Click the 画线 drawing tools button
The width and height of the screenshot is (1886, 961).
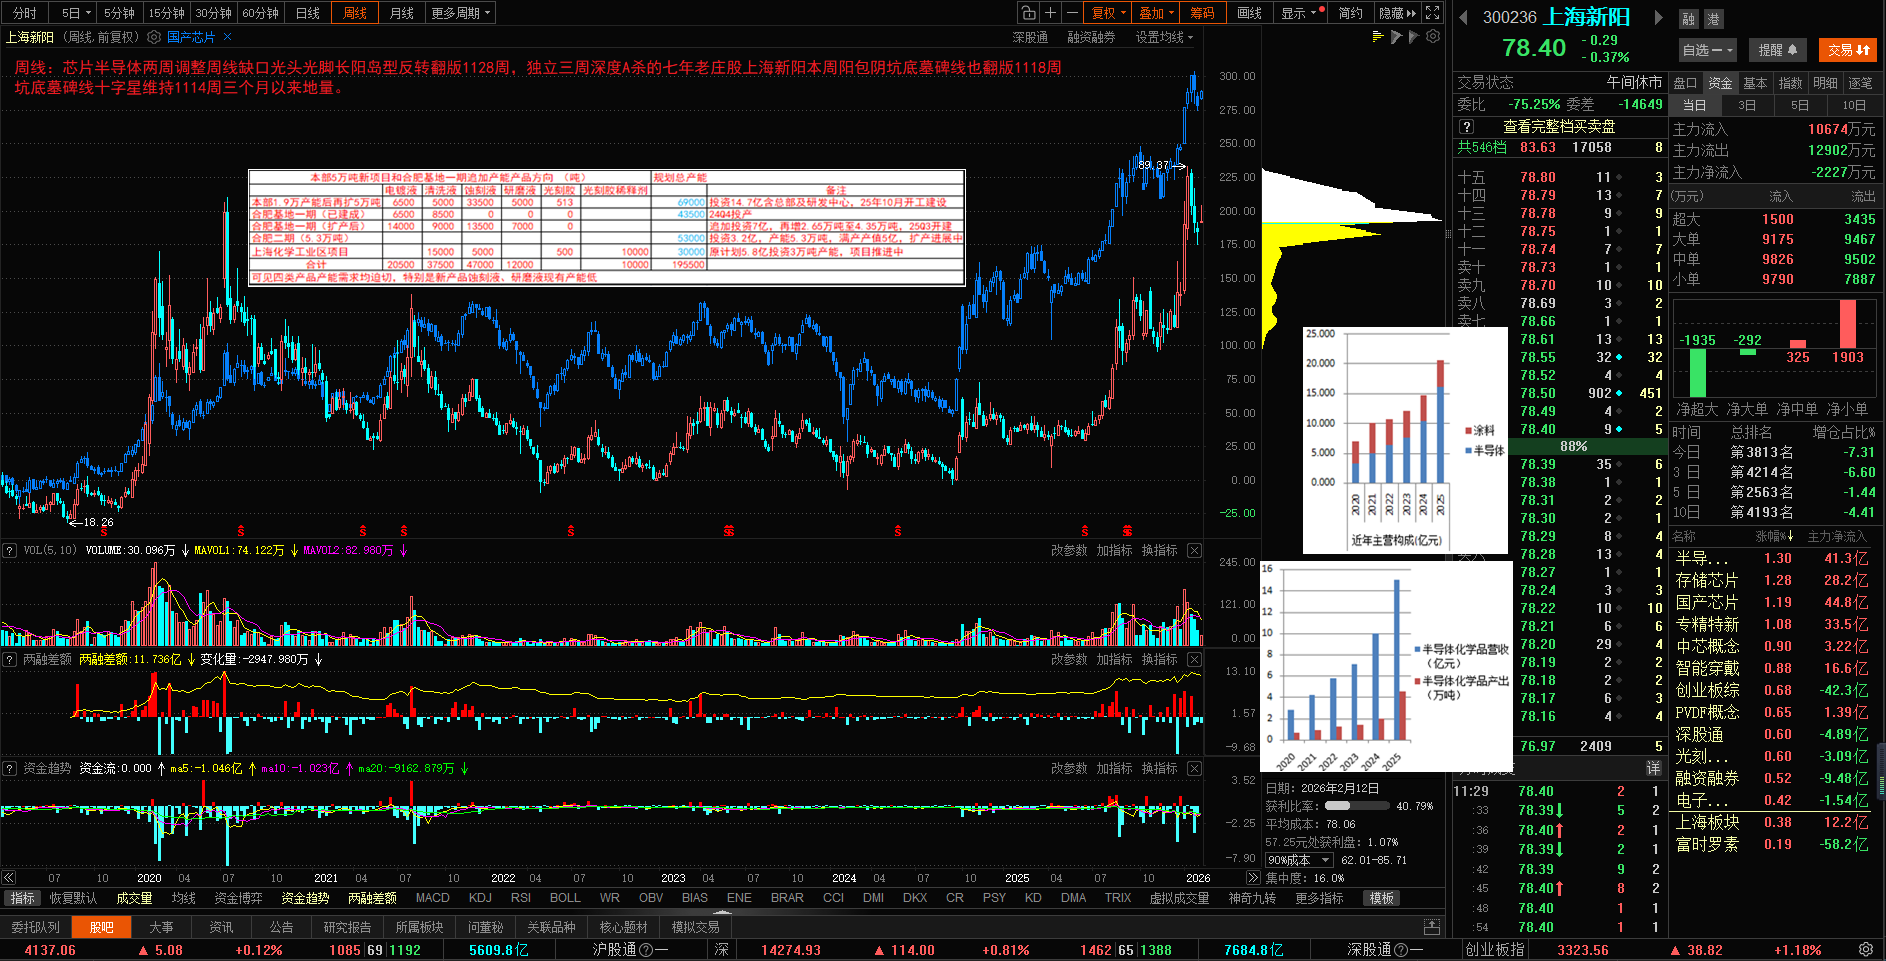(1250, 13)
